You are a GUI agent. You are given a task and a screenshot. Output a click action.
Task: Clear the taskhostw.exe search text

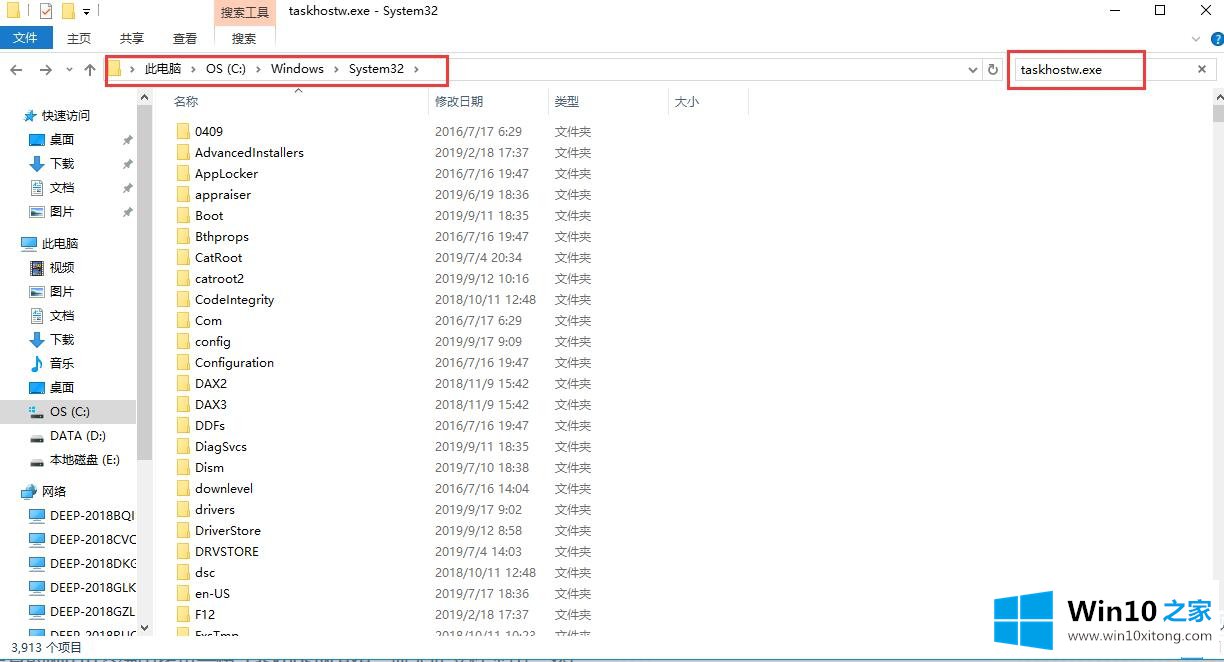(1202, 70)
